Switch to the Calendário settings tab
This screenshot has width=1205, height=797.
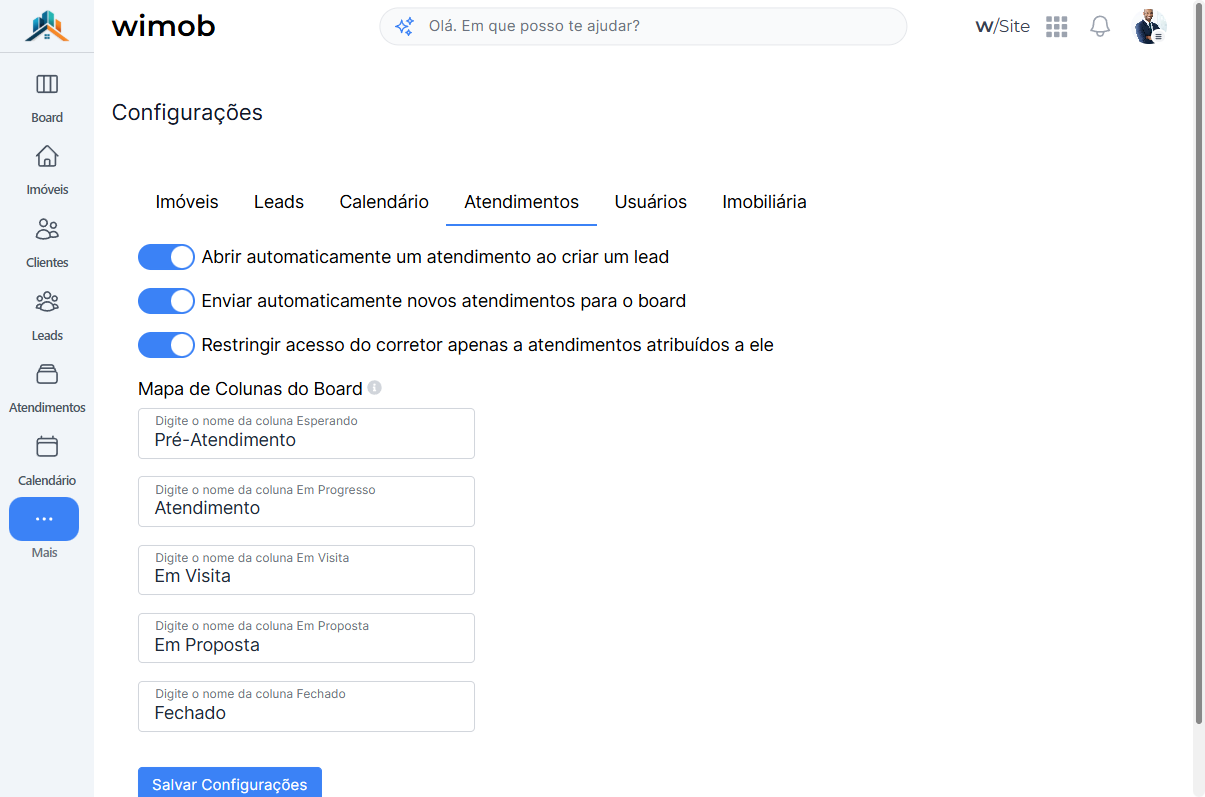(384, 202)
